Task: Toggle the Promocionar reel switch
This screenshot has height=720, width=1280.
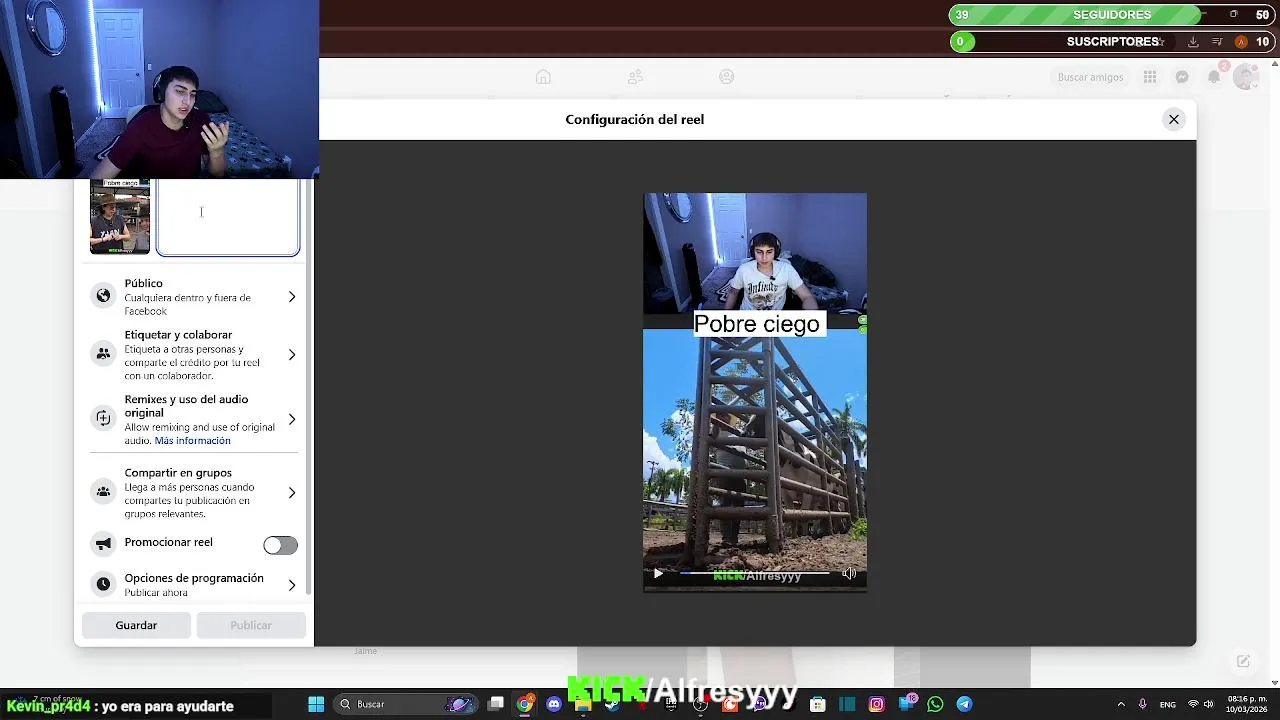Action: click(x=280, y=545)
